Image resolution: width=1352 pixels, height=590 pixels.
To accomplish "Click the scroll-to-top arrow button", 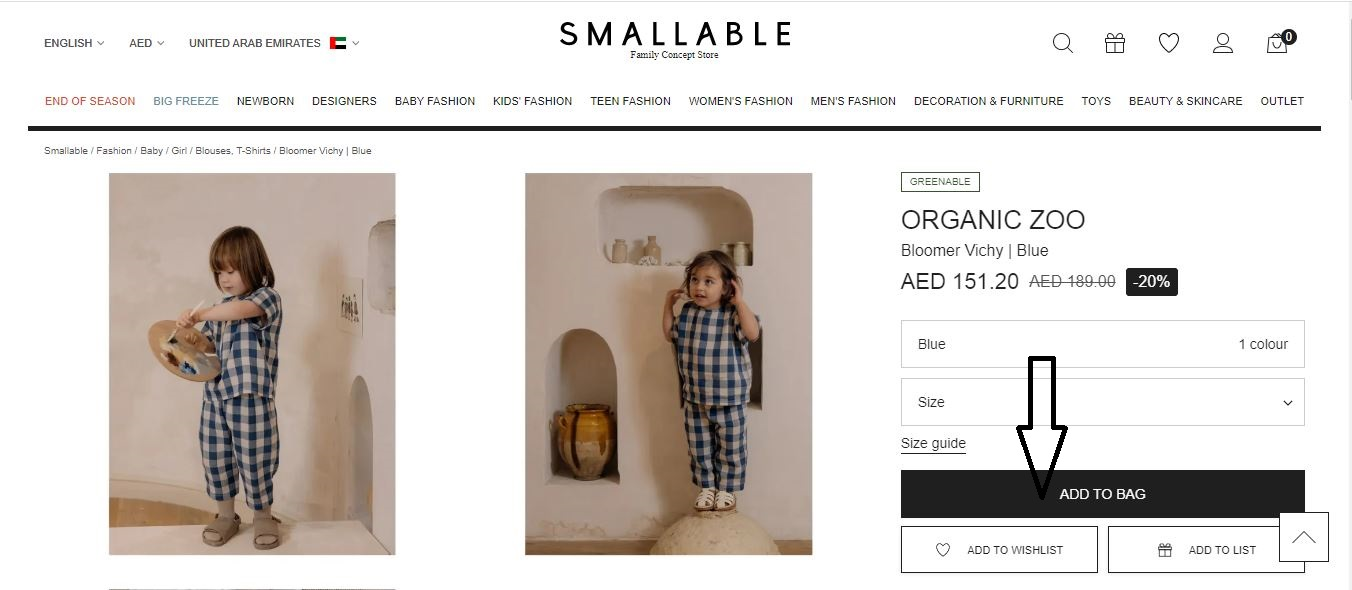I will (1304, 537).
